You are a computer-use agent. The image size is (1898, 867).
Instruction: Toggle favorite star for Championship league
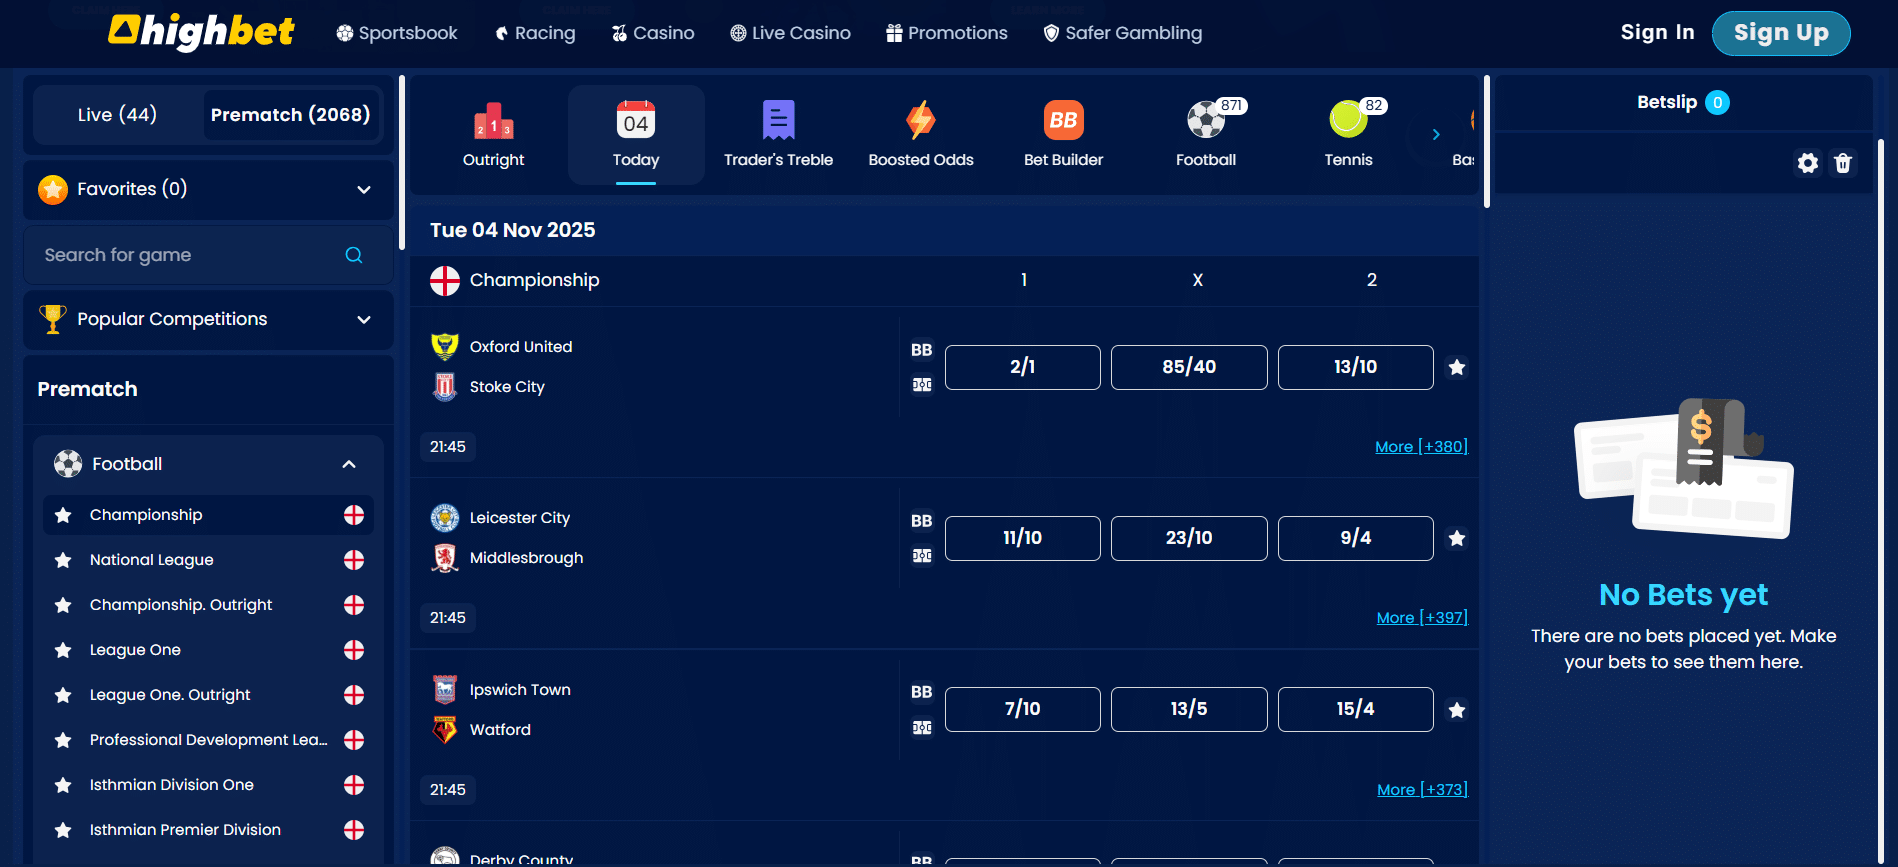click(x=63, y=515)
